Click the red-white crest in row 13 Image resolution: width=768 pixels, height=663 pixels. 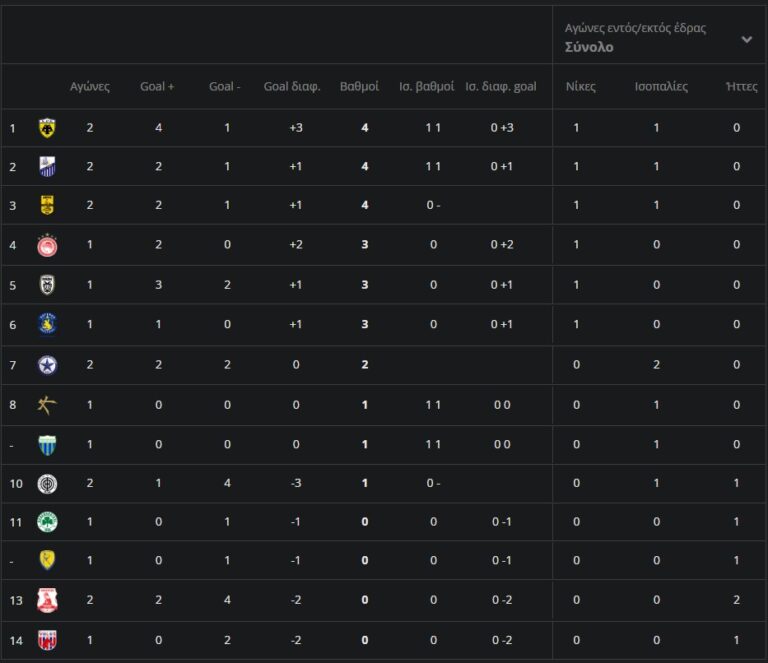pos(47,600)
